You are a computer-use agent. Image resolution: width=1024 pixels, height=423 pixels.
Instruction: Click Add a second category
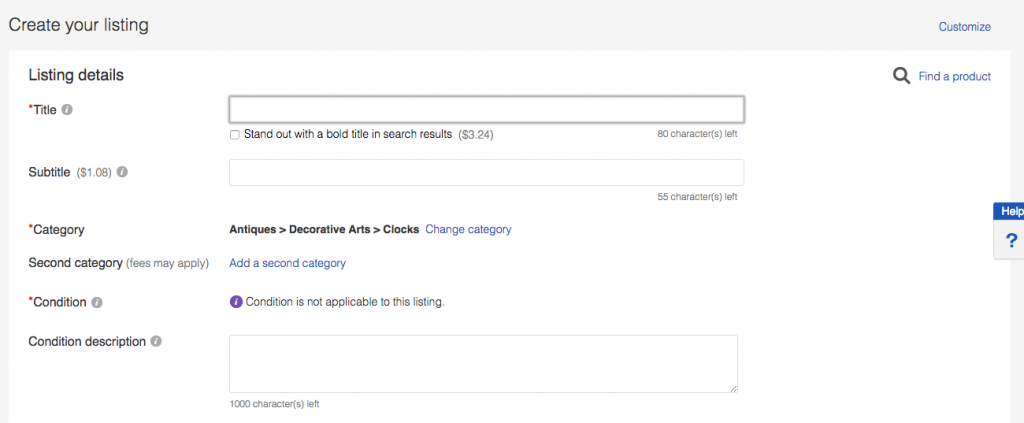click(x=287, y=263)
